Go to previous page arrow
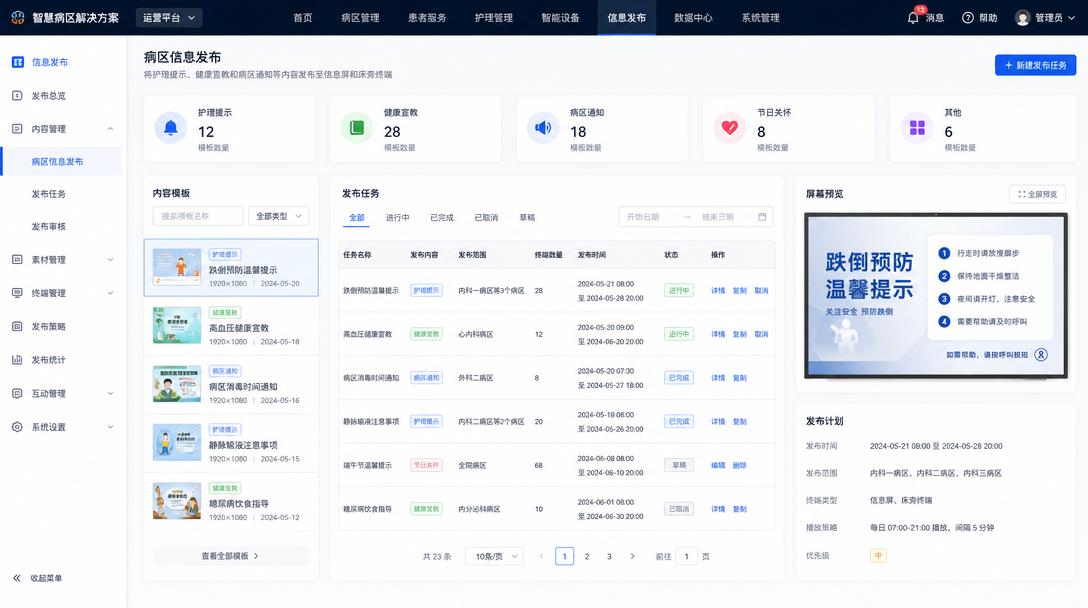Viewport: 1088px width, 608px height. pyautogui.click(x=541, y=557)
